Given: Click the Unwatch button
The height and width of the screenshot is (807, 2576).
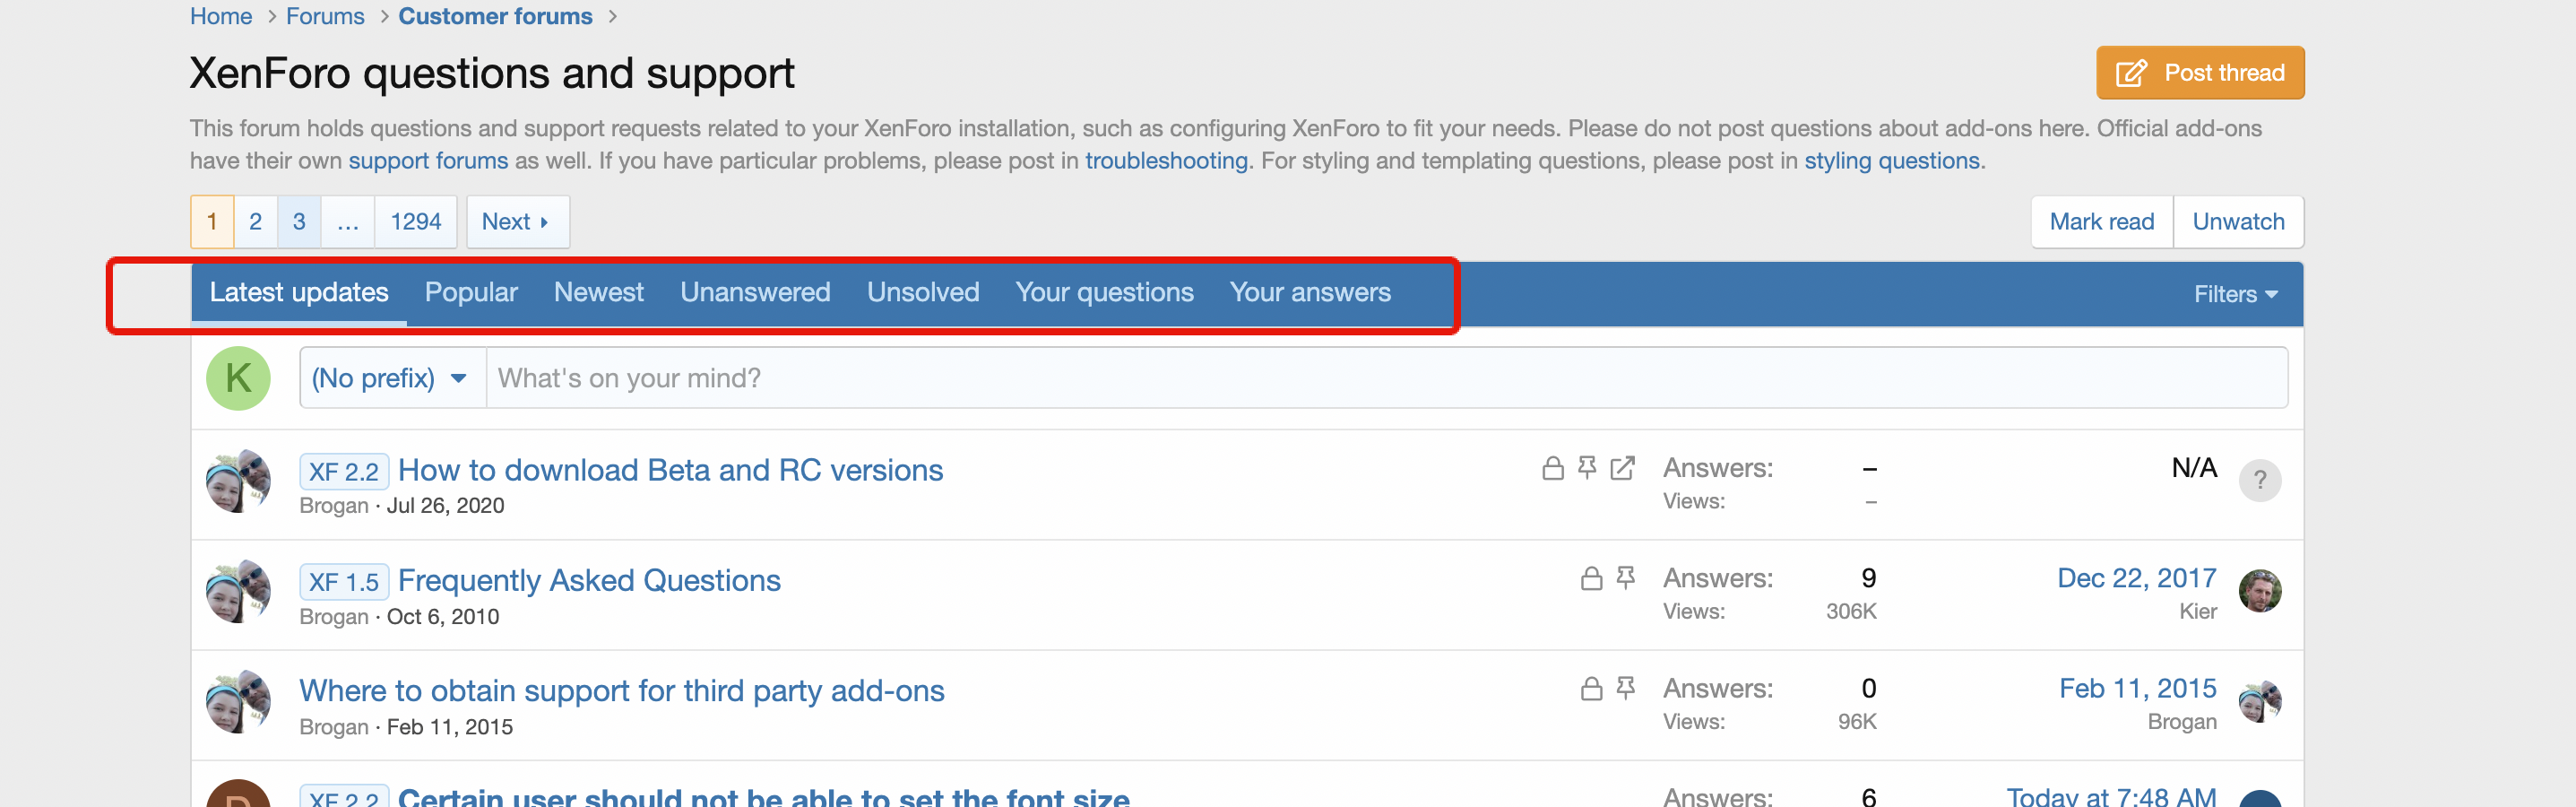Looking at the screenshot, I should click(x=2238, y=222).
